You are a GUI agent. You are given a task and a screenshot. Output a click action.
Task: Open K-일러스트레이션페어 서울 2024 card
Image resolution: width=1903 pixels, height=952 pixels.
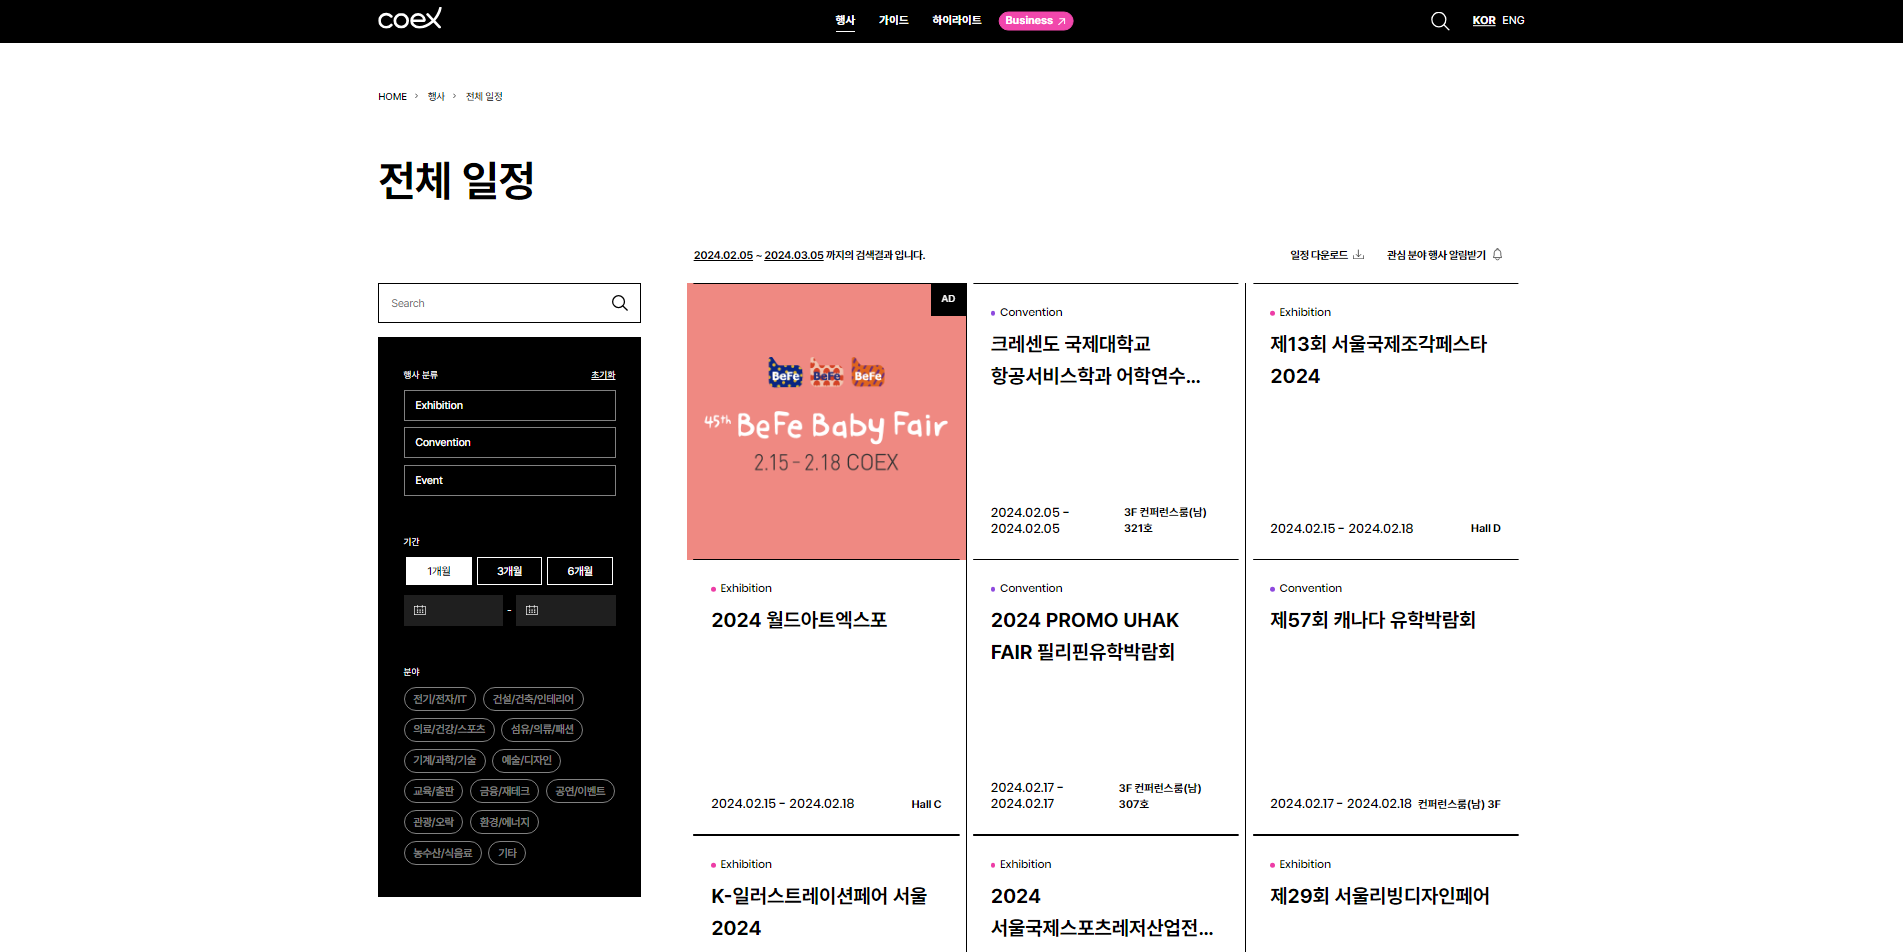[x=826, y=894]
